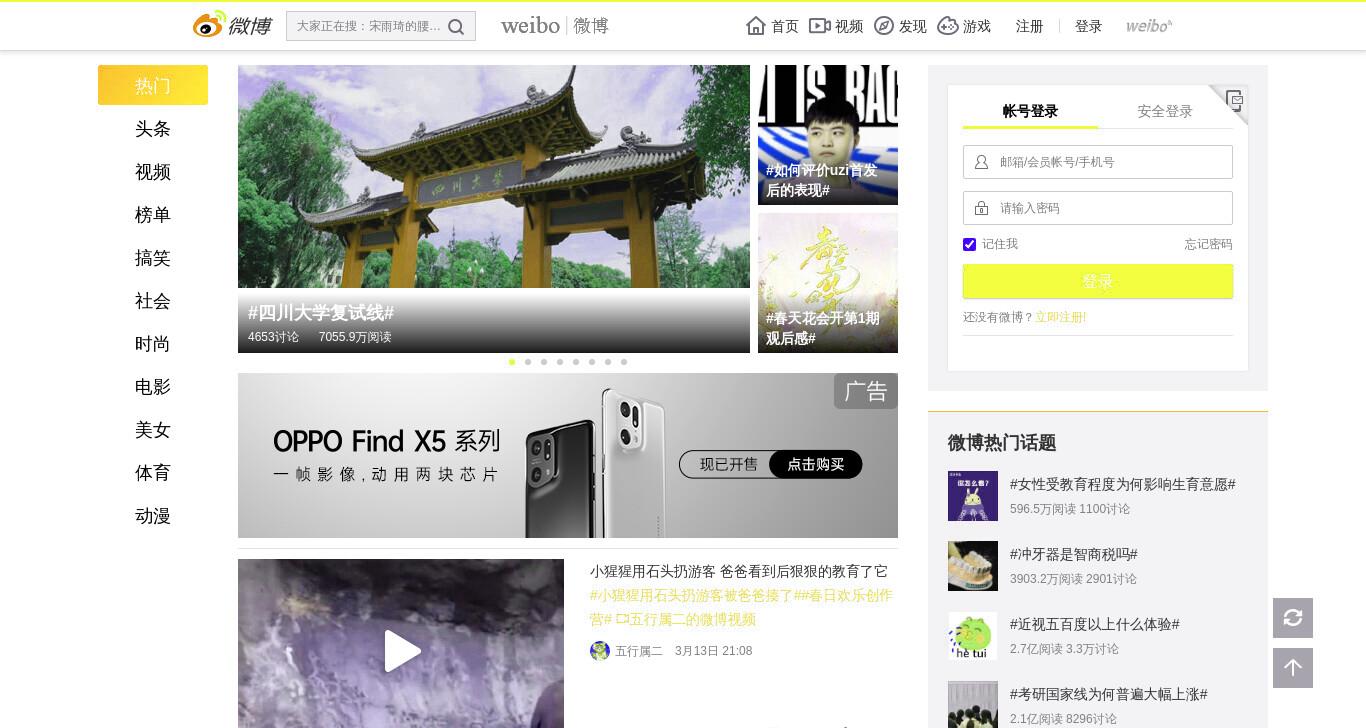Select 热门 category
Viewport: 1366px width, 728px height.
[153, 85]
